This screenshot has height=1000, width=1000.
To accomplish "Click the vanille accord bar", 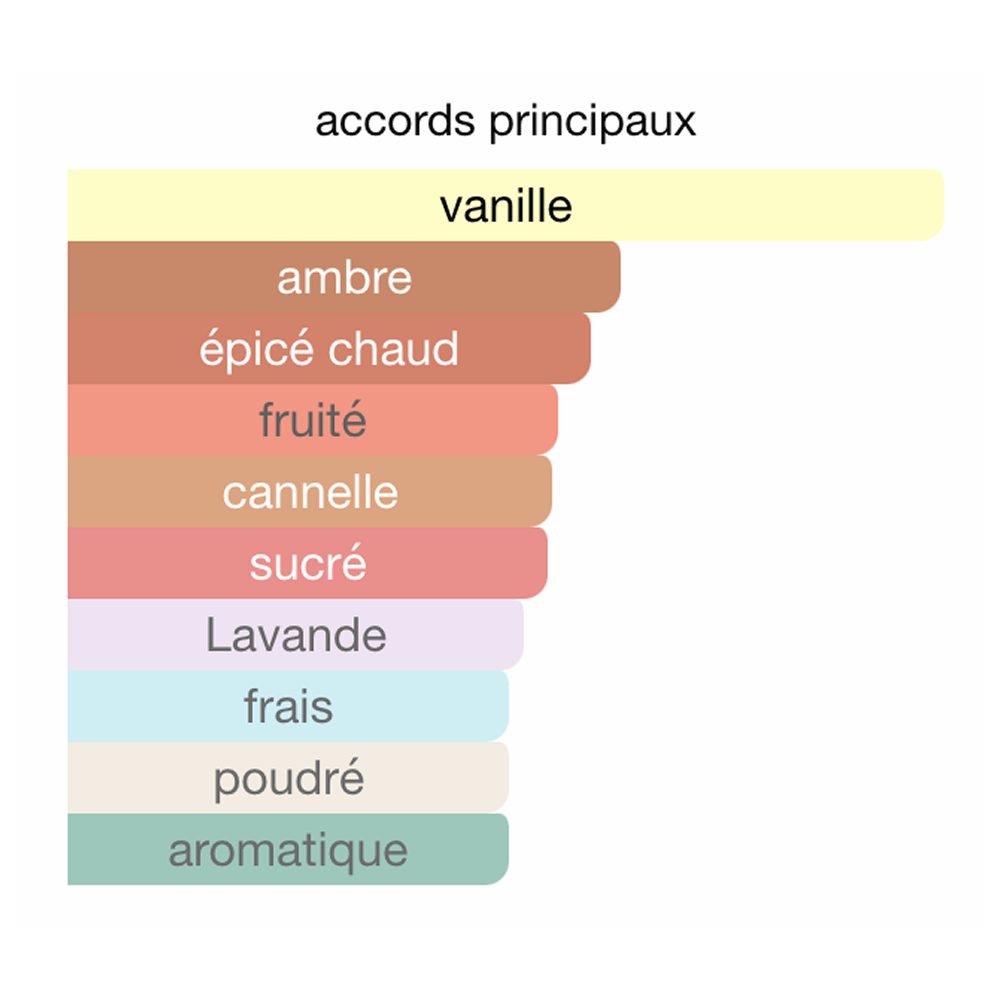I will click(x=506, y=205).
